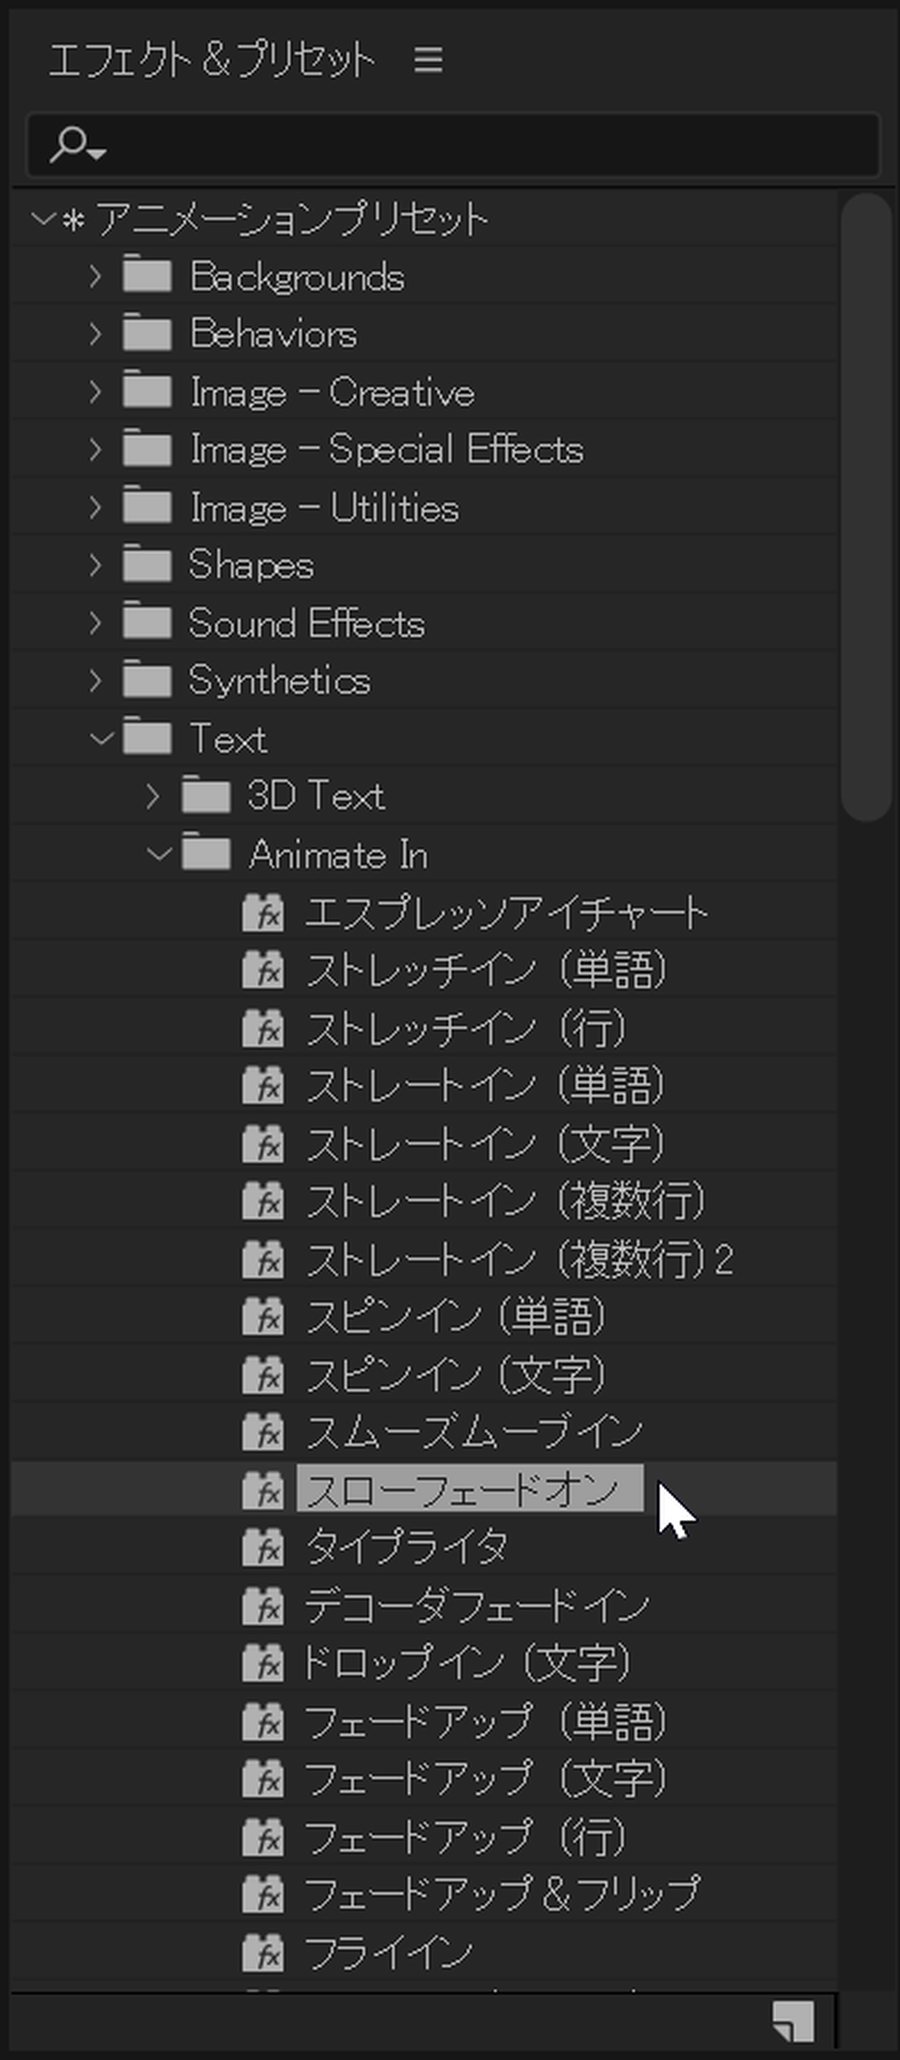Click the vertical scrollbar thumb
The height and width of the screenshot is (2060, 900).
(866, 507)
